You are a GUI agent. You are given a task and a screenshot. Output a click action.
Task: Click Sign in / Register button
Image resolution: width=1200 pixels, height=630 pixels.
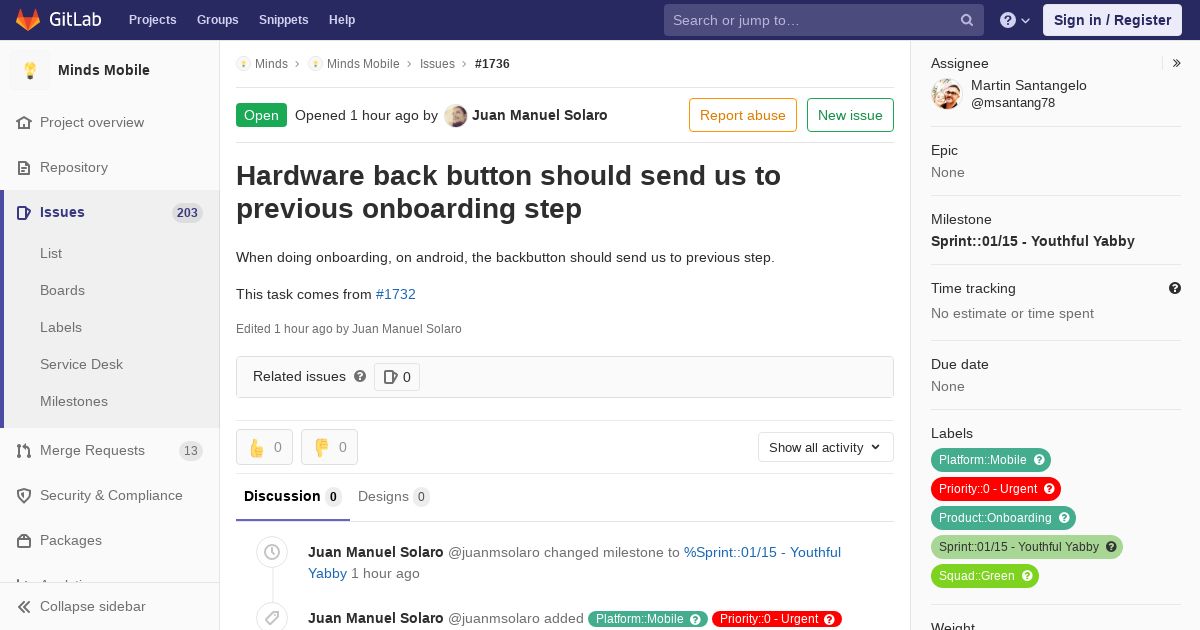[1112, 20]
